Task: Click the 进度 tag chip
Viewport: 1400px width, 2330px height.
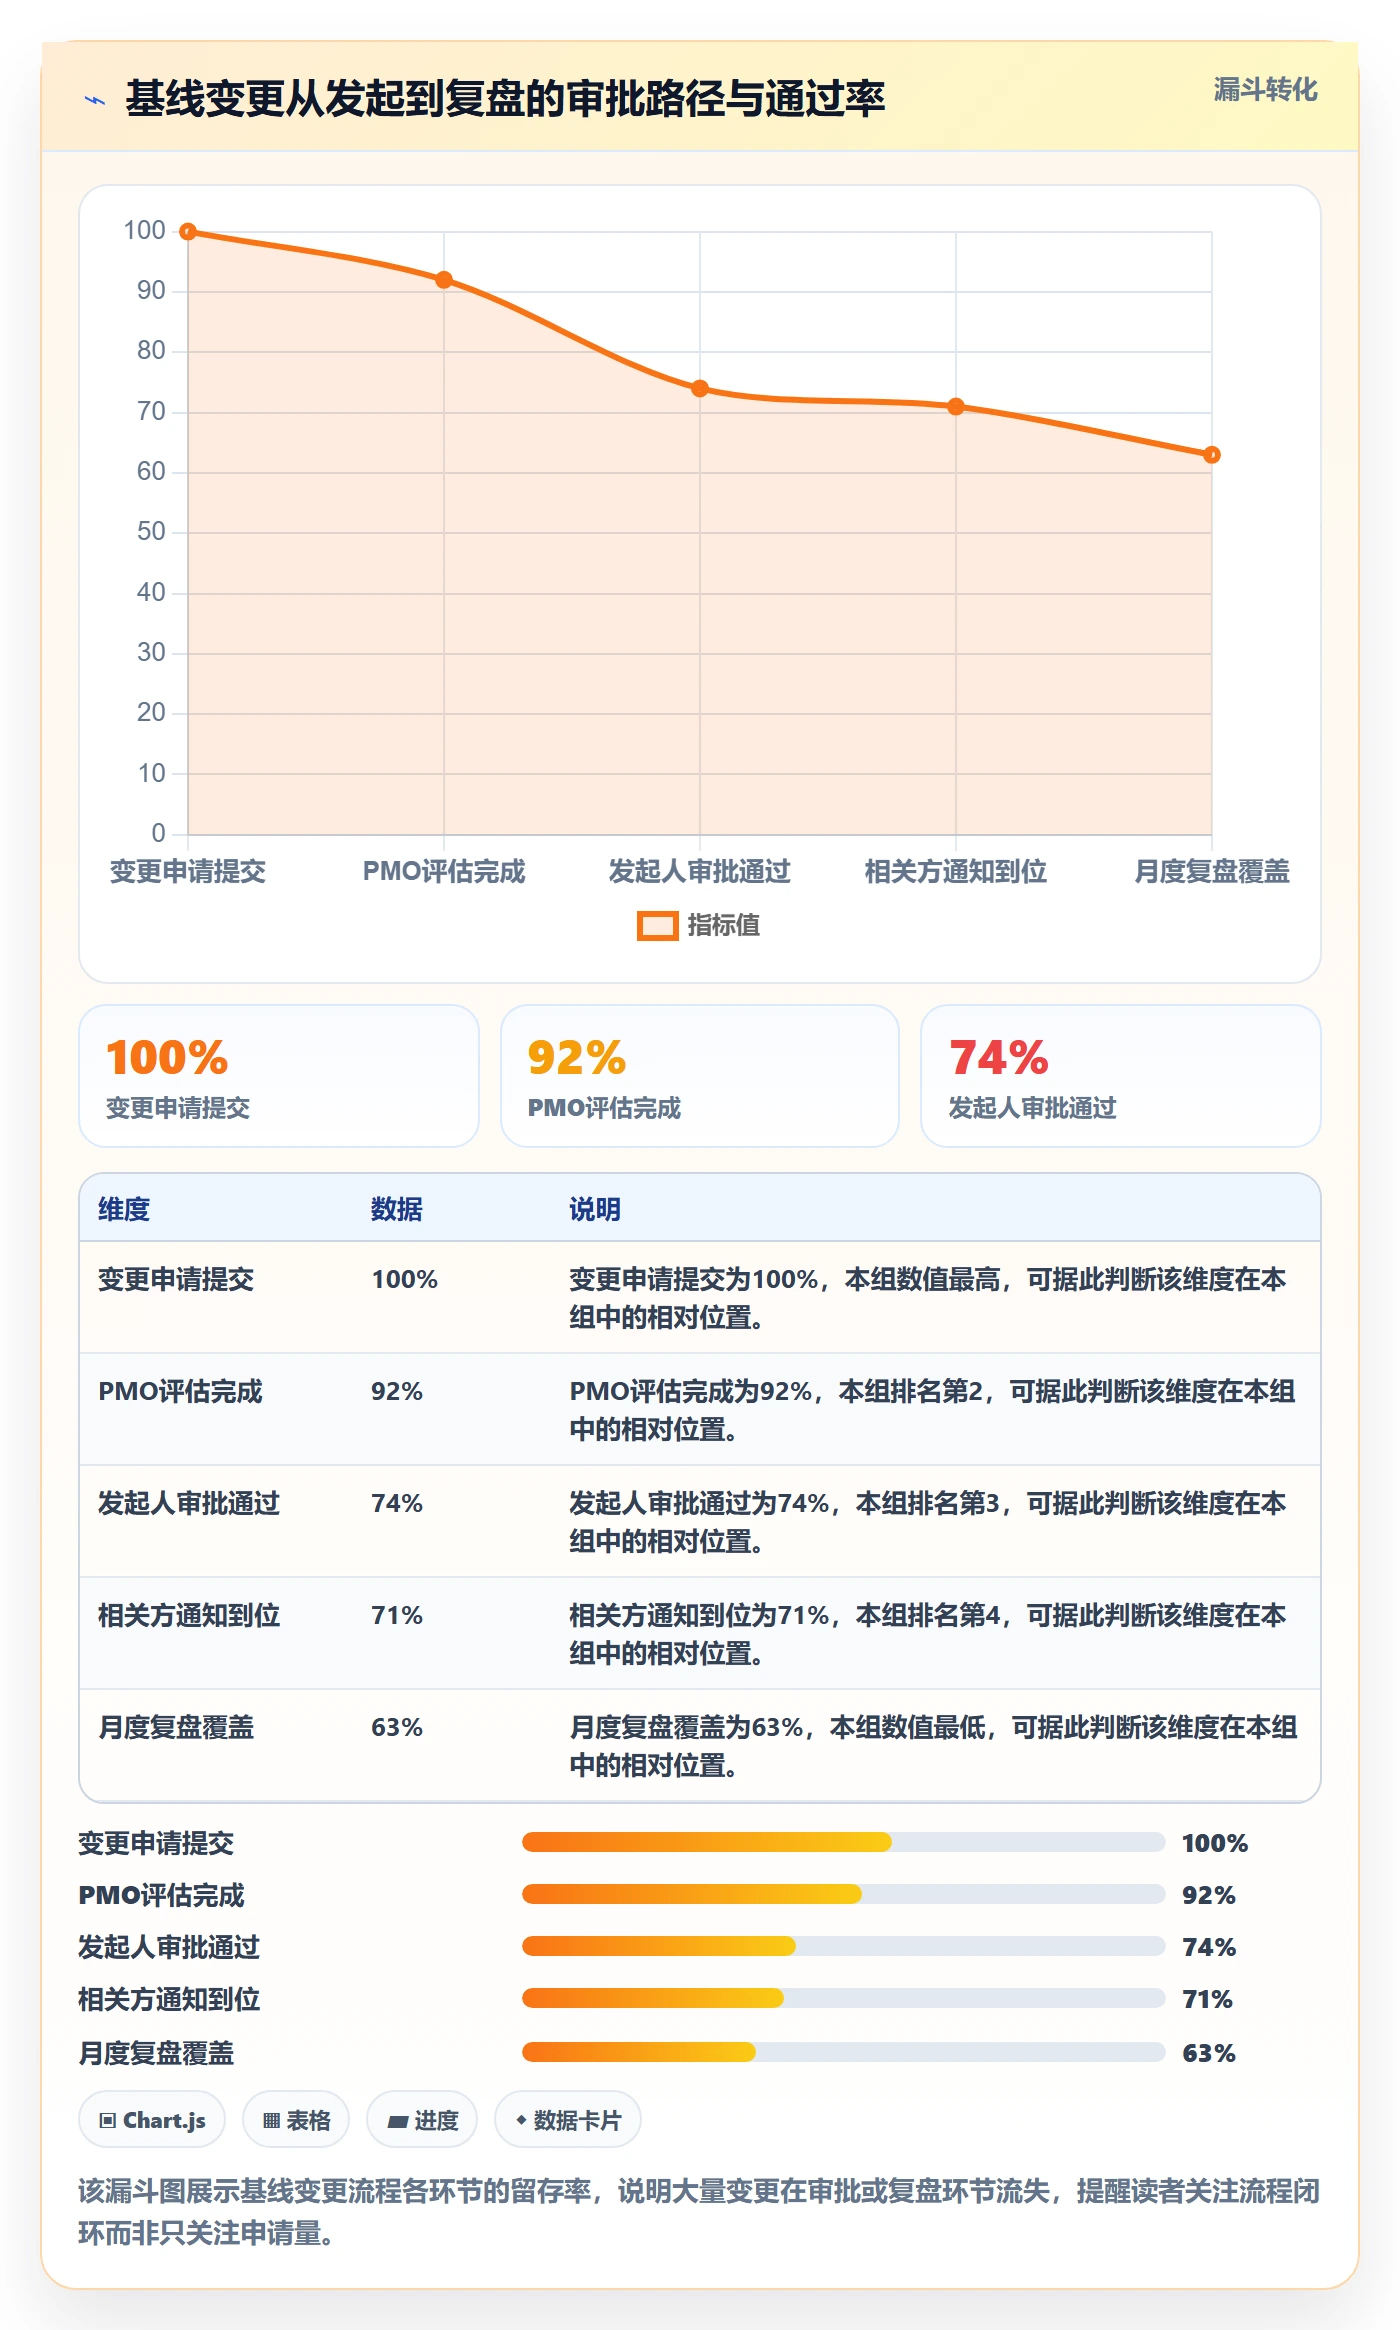Action: (422, 2120)
